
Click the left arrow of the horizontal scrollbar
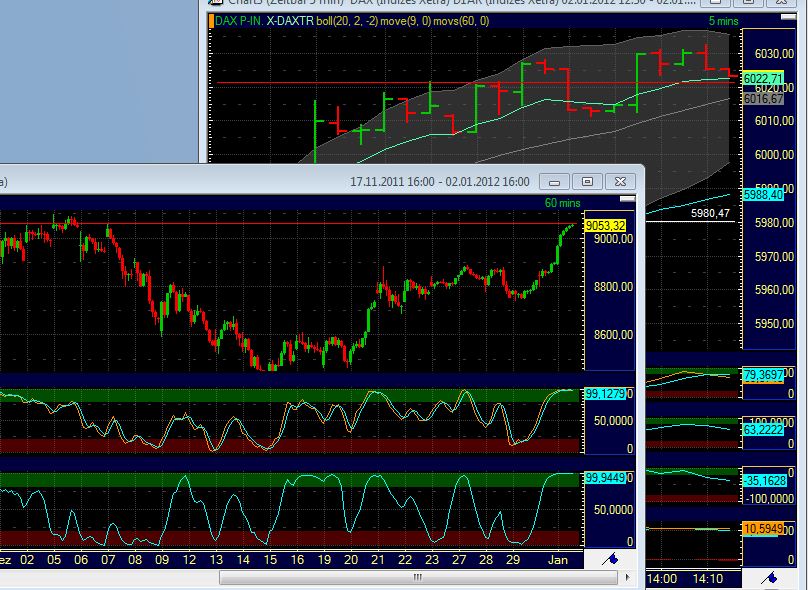pos(5,578)
